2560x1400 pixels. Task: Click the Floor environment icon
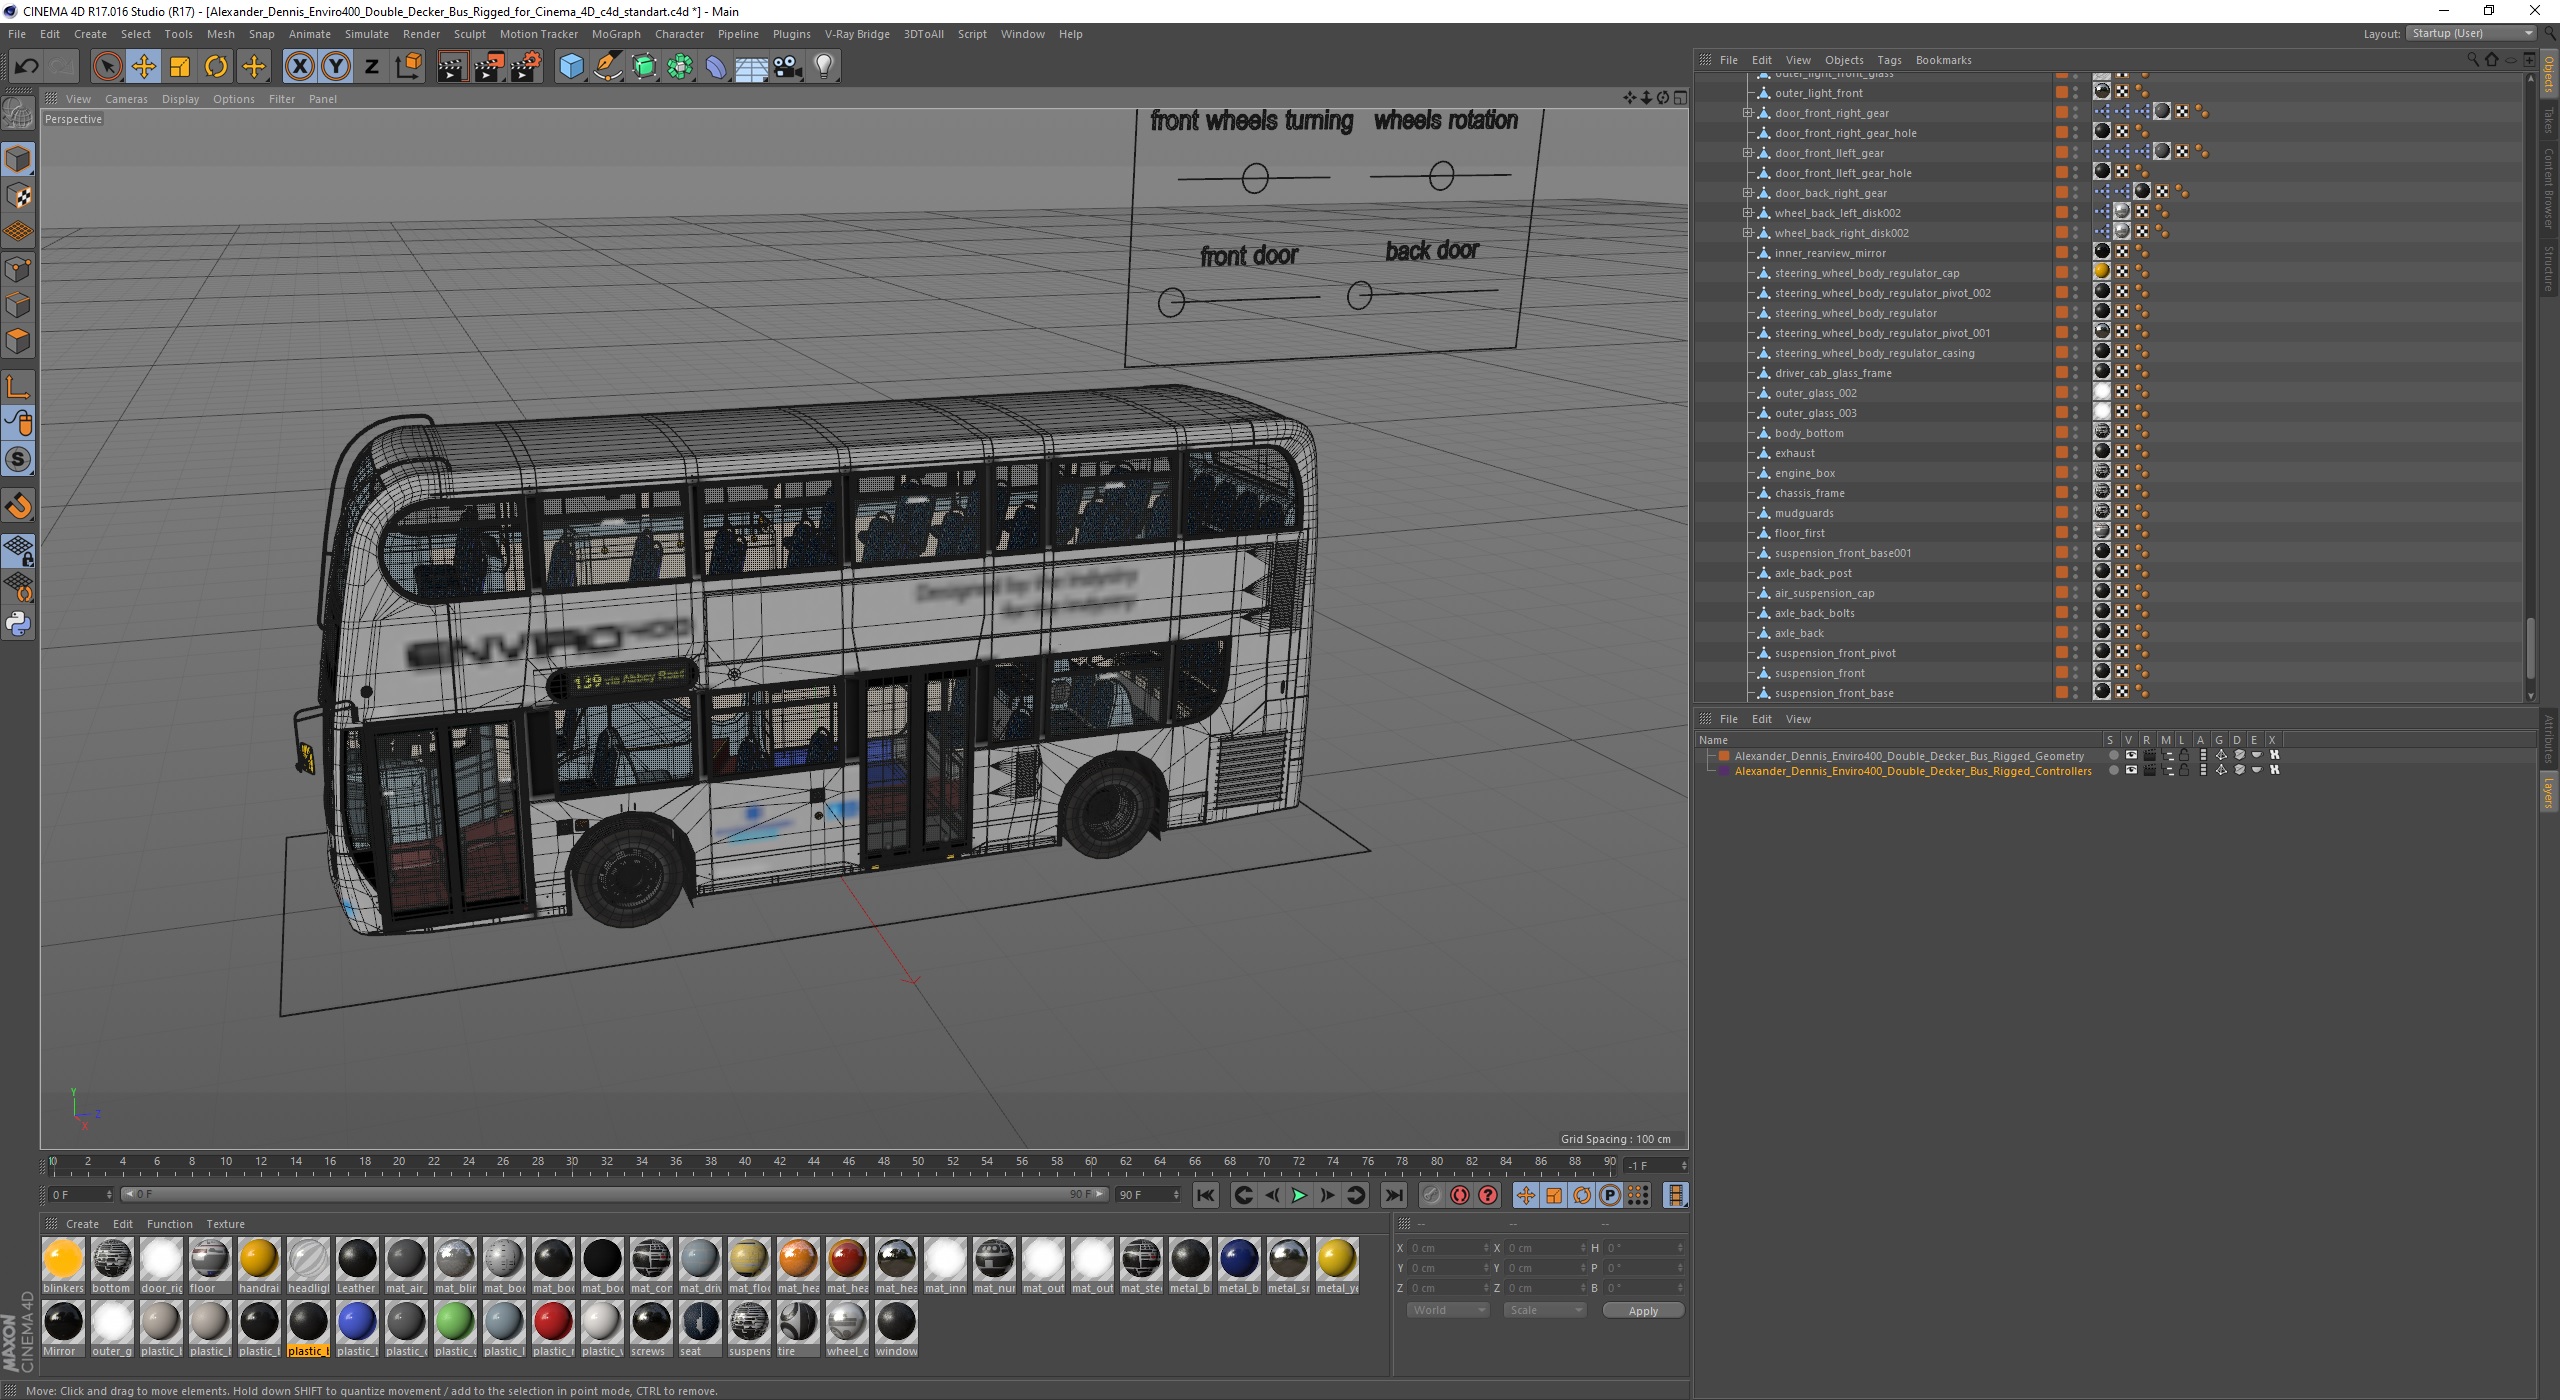pos(751,66)
